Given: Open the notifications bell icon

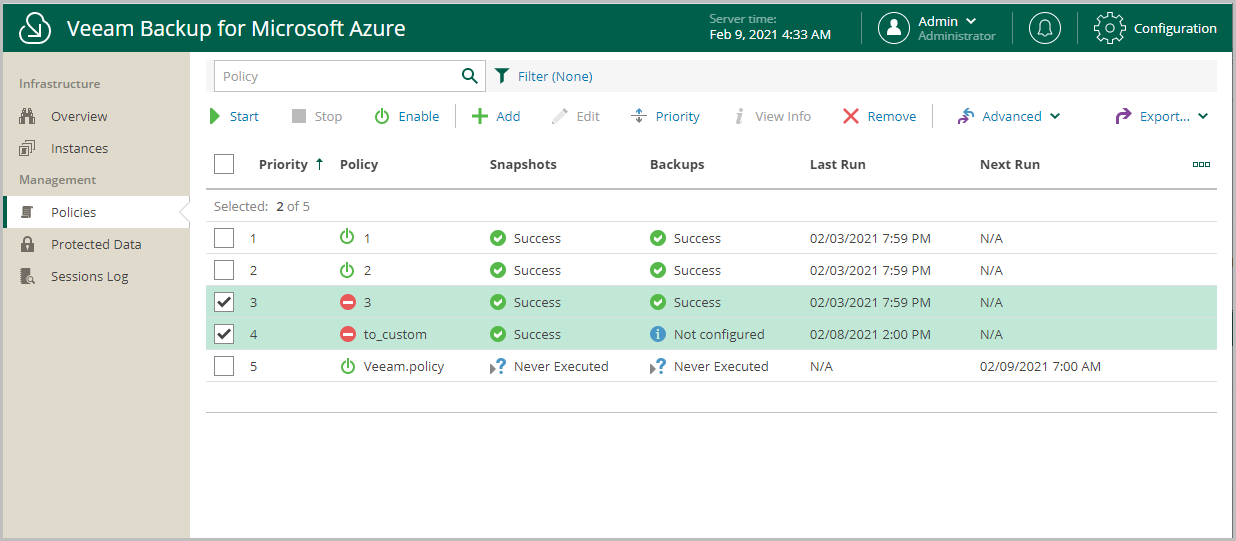Looking at the screenshot, I should click(1045, 28).
